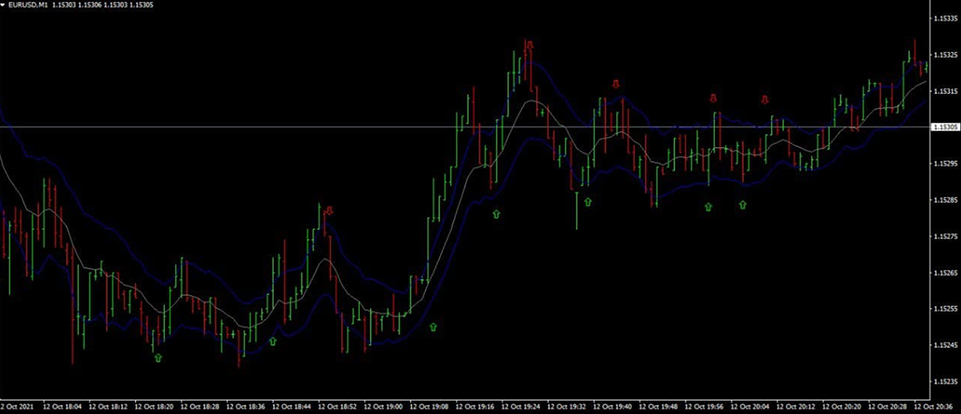Select the red sell arrow at the 1.15325 peak

tap(530, 45)
